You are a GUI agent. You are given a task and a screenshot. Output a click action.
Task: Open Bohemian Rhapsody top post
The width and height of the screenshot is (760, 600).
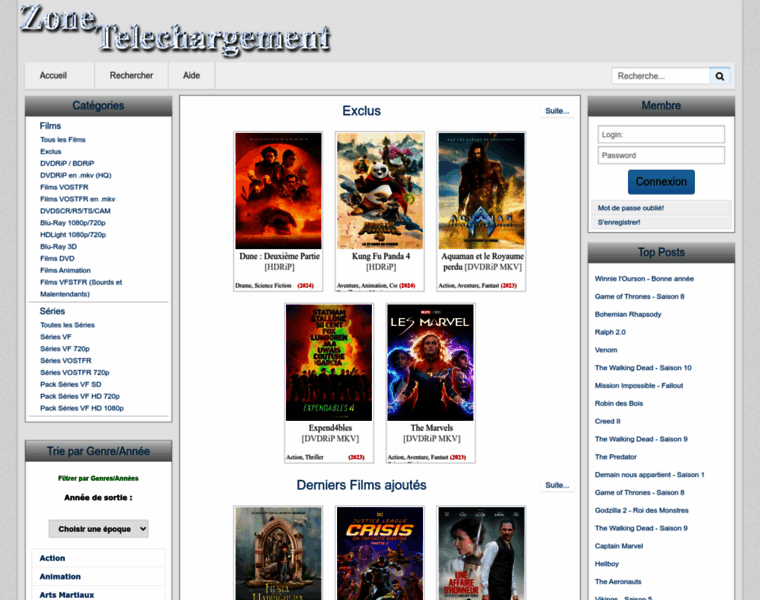coord(628,315)
